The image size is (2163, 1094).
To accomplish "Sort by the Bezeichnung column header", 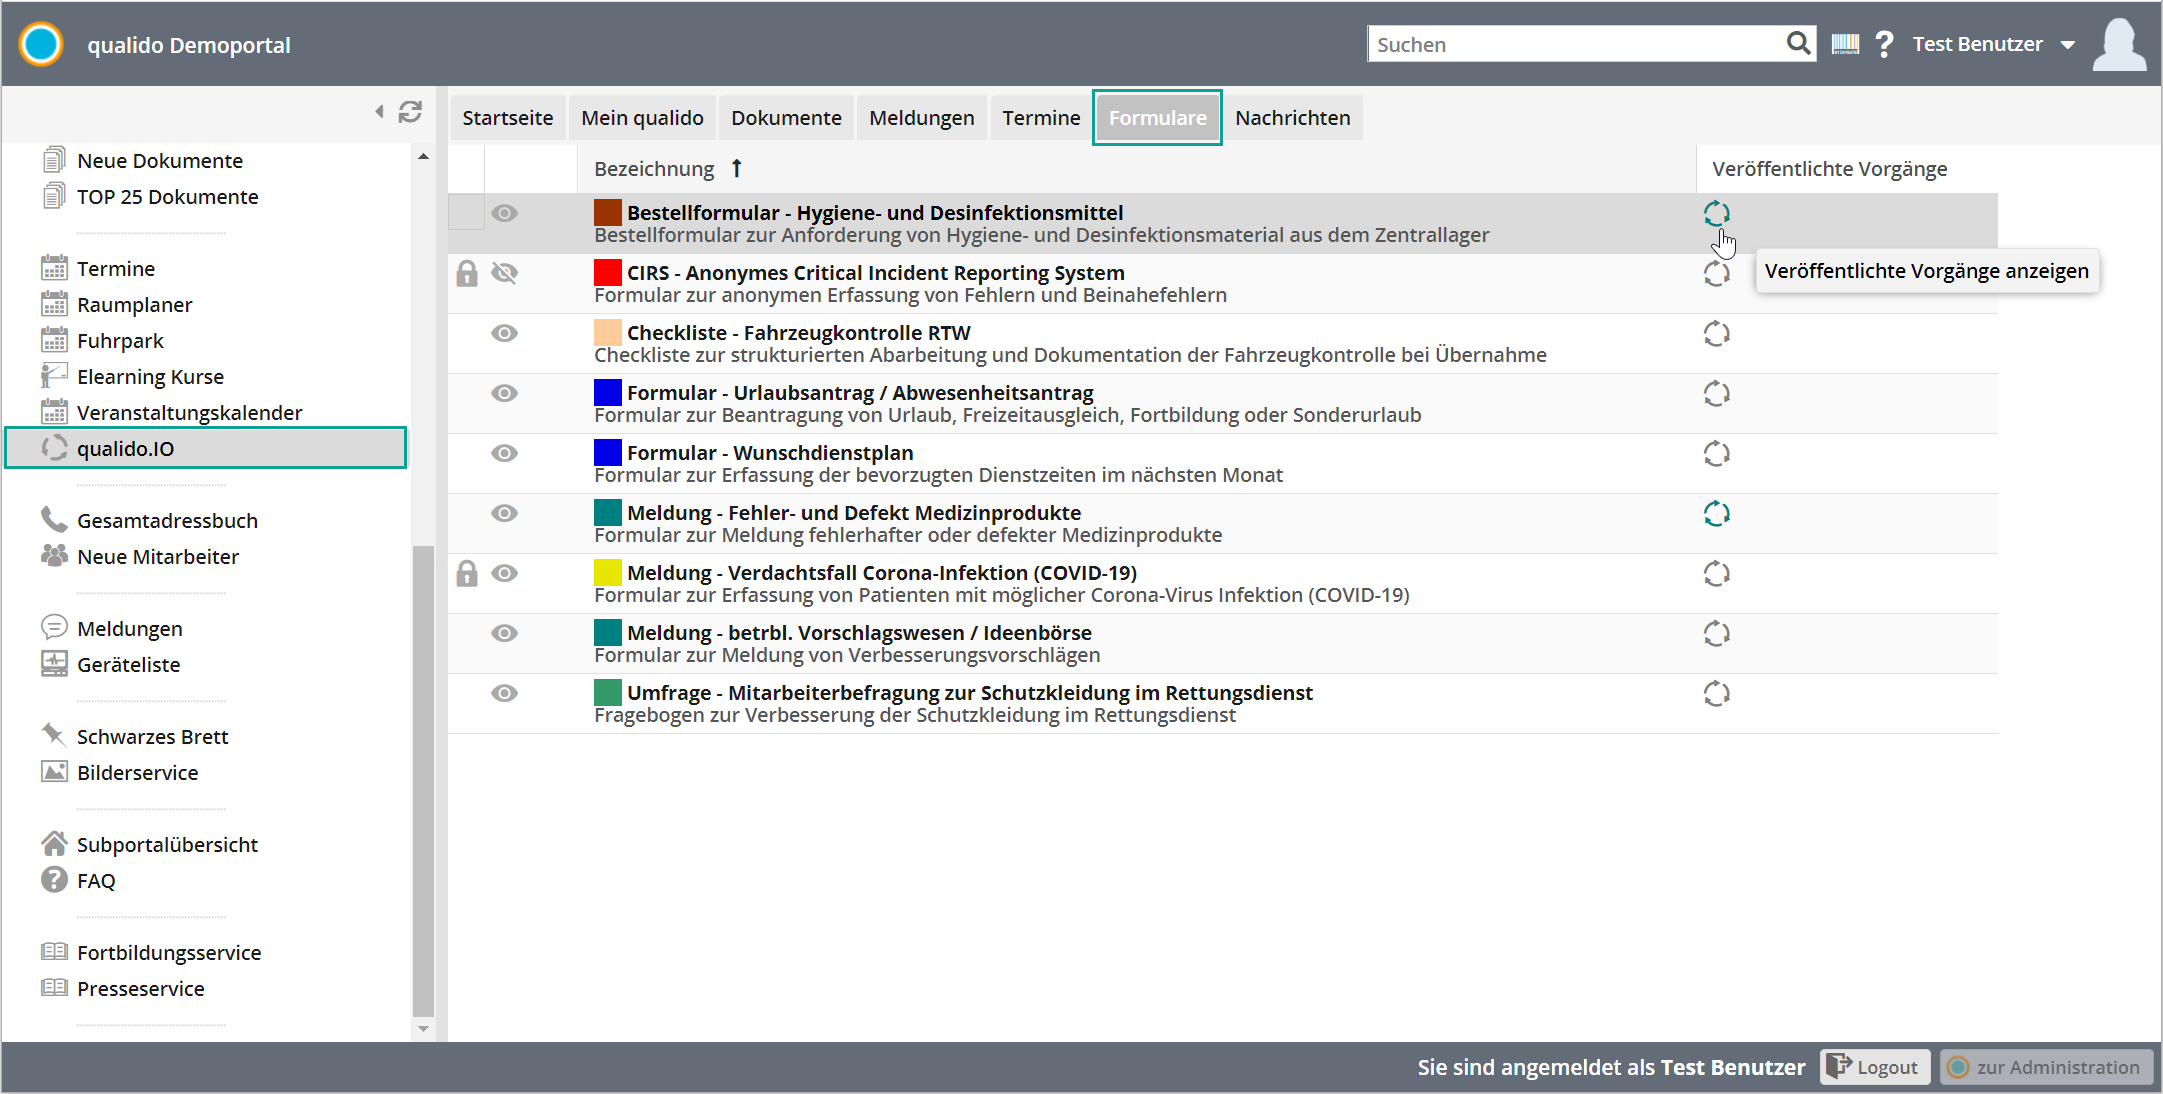I will coord(655,169).
